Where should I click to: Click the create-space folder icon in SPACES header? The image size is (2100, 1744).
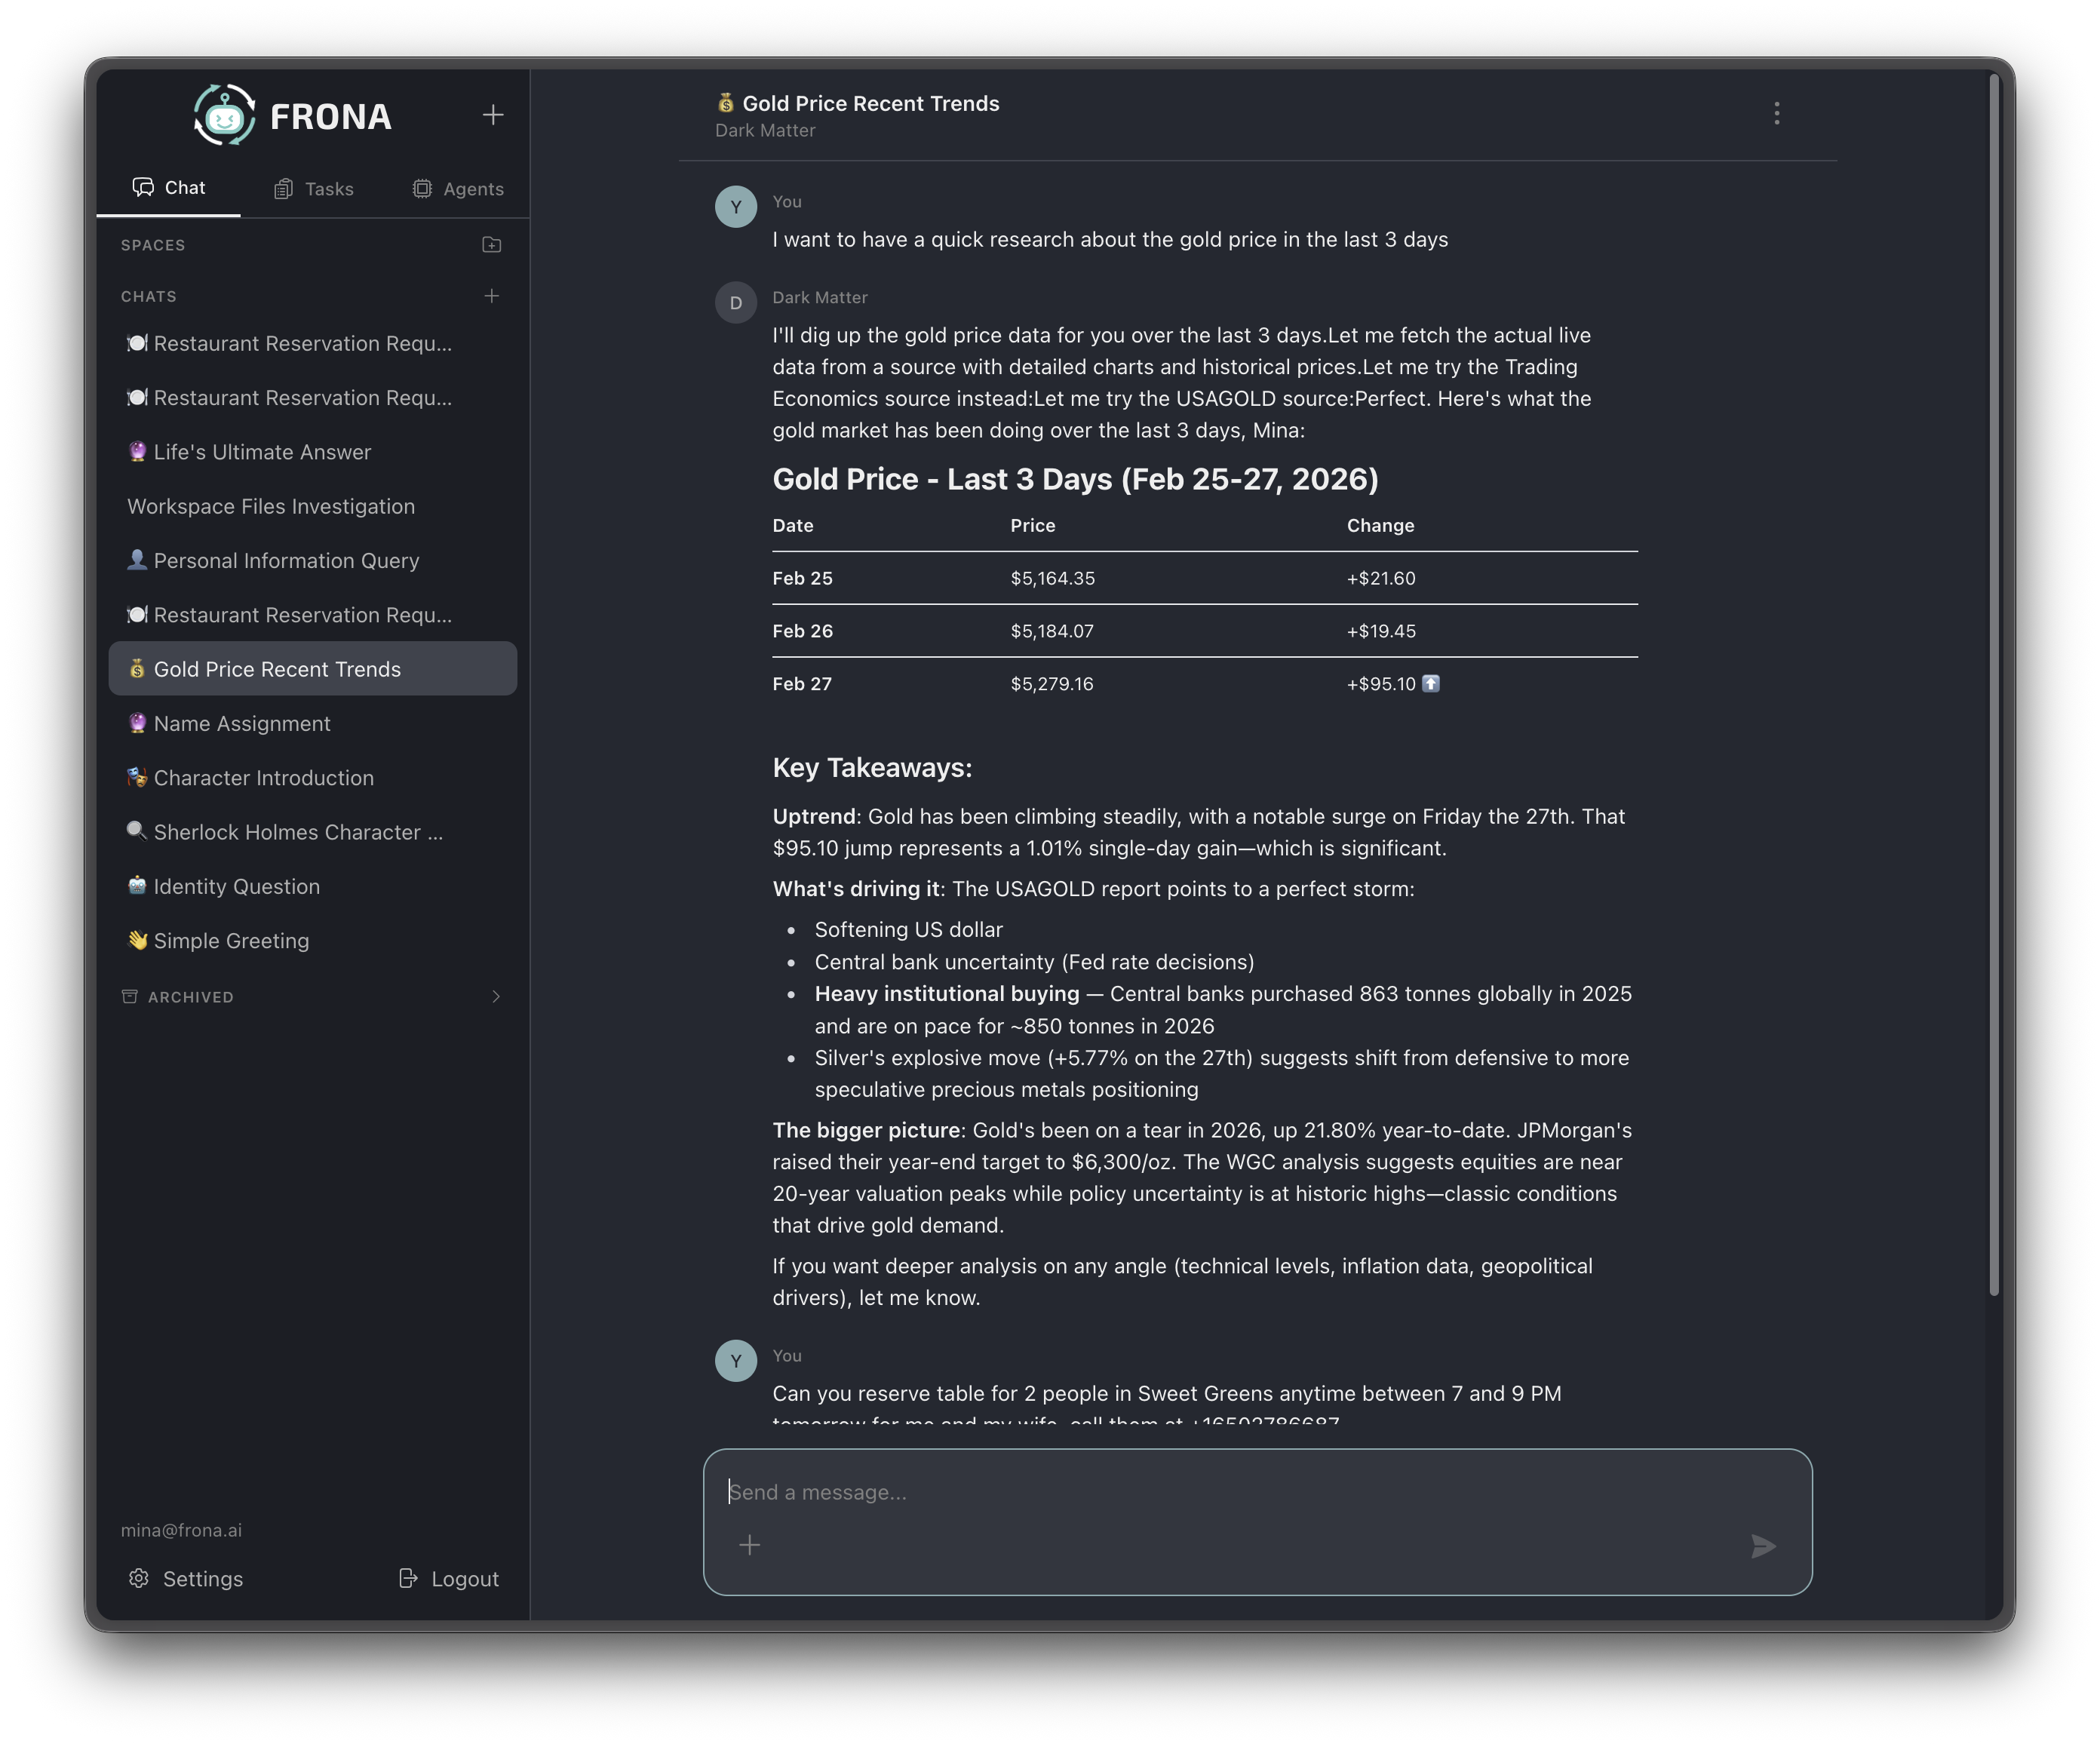pos(491,244)
